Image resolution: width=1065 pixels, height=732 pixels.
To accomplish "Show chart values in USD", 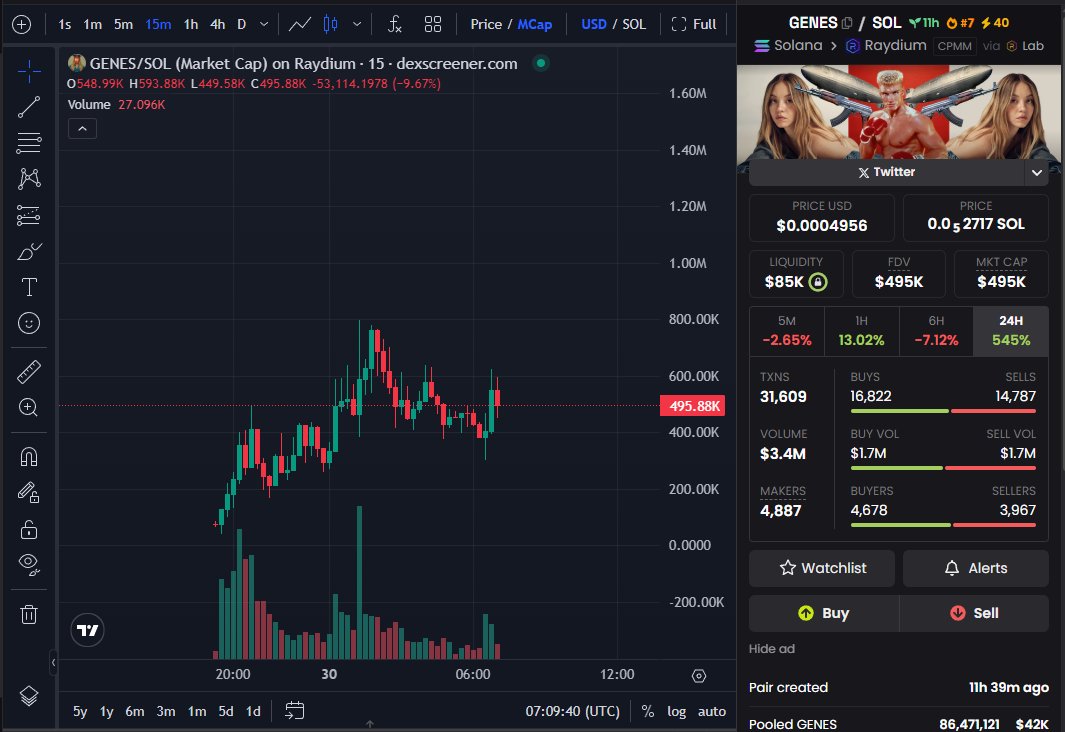I will point(594,24).
